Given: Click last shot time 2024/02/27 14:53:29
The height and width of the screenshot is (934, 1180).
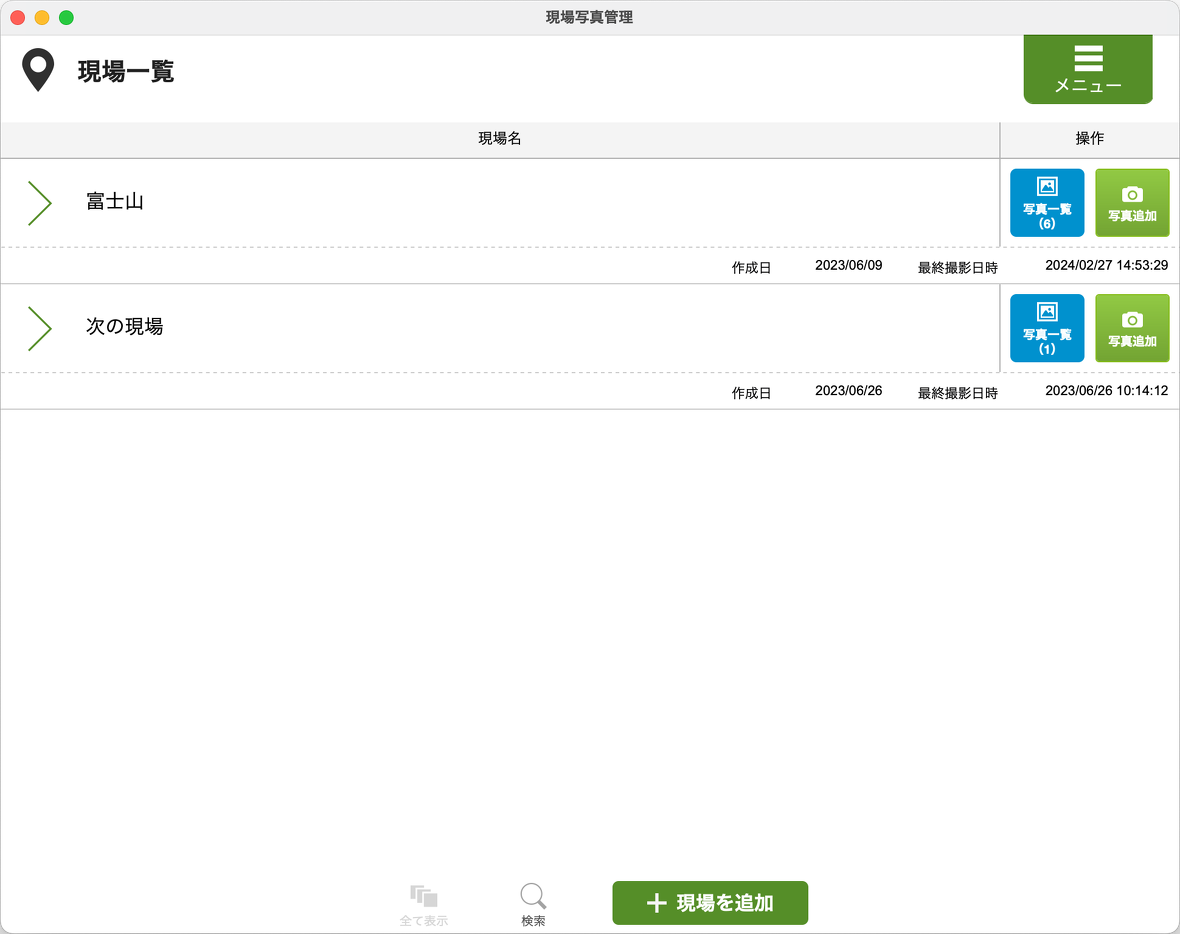Looking at the screenshot, I should point(1106,266).
